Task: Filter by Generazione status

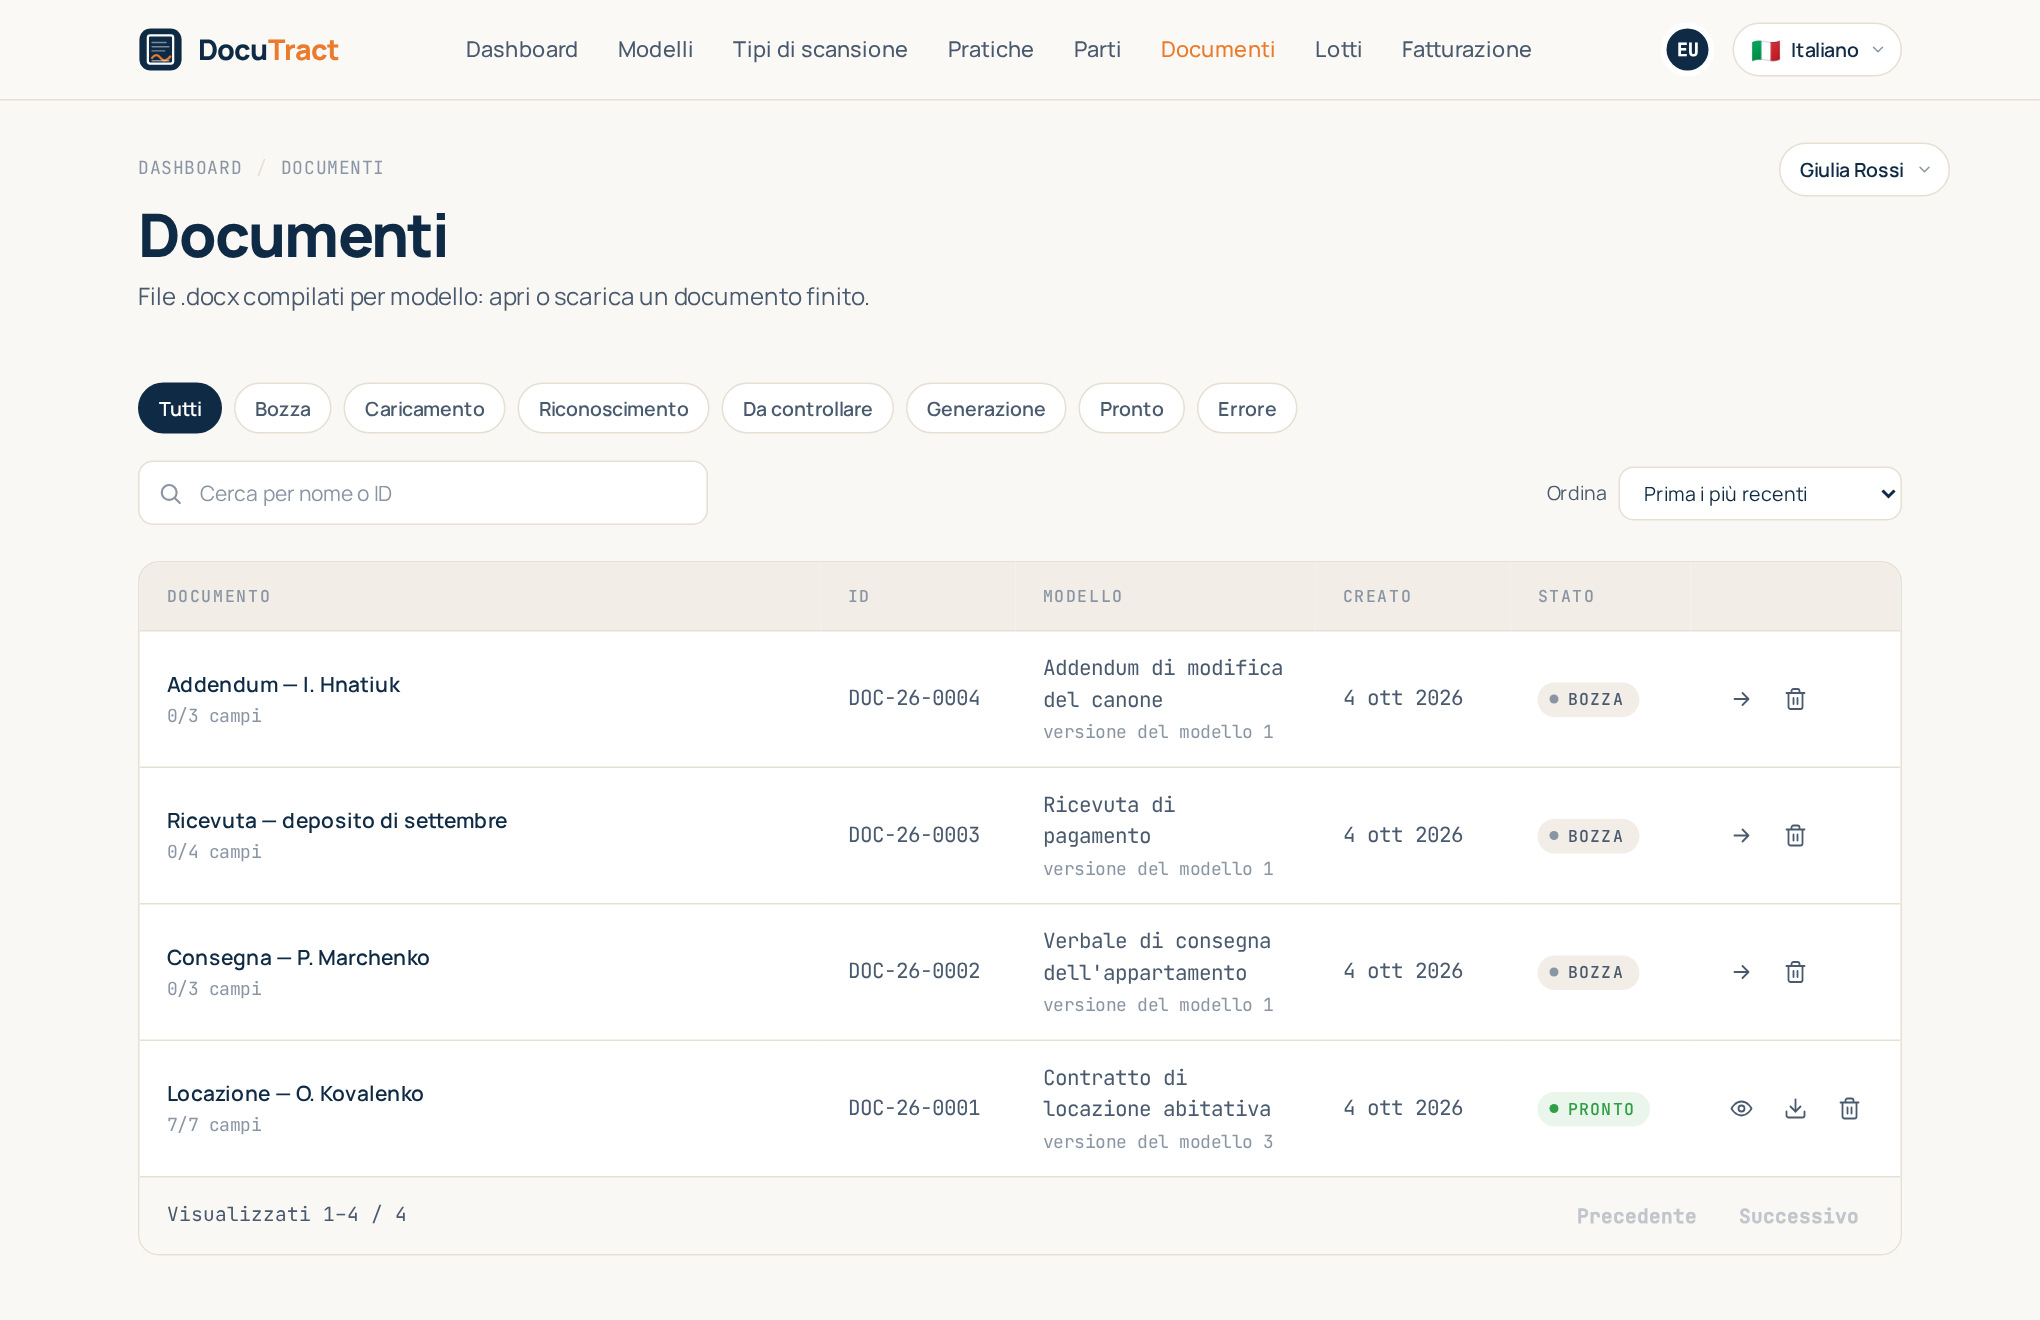Action: click(986, 408)
